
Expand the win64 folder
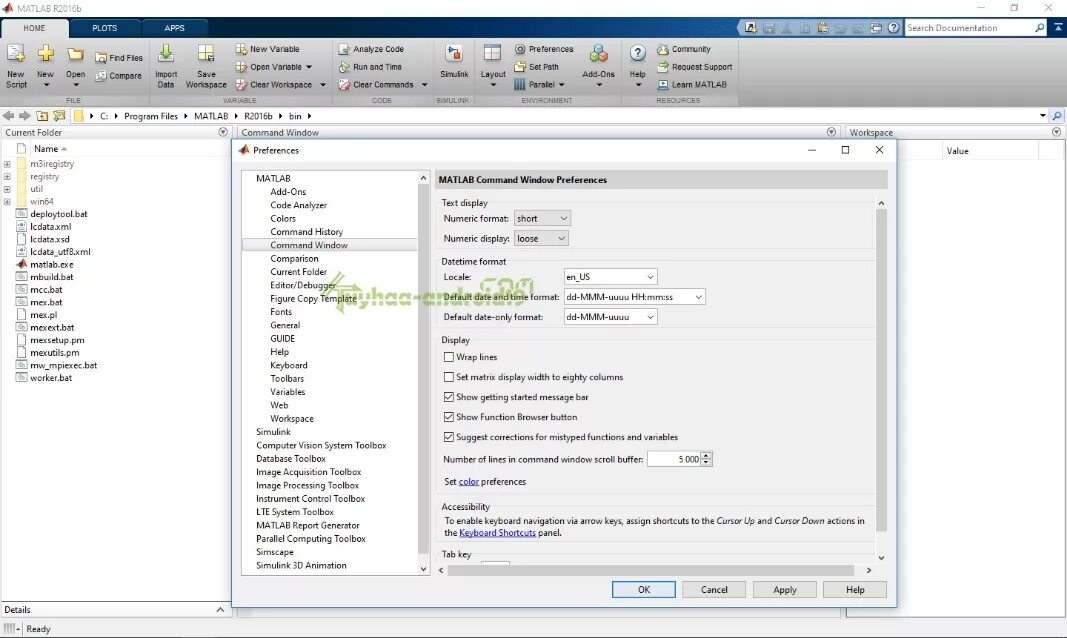7,201
